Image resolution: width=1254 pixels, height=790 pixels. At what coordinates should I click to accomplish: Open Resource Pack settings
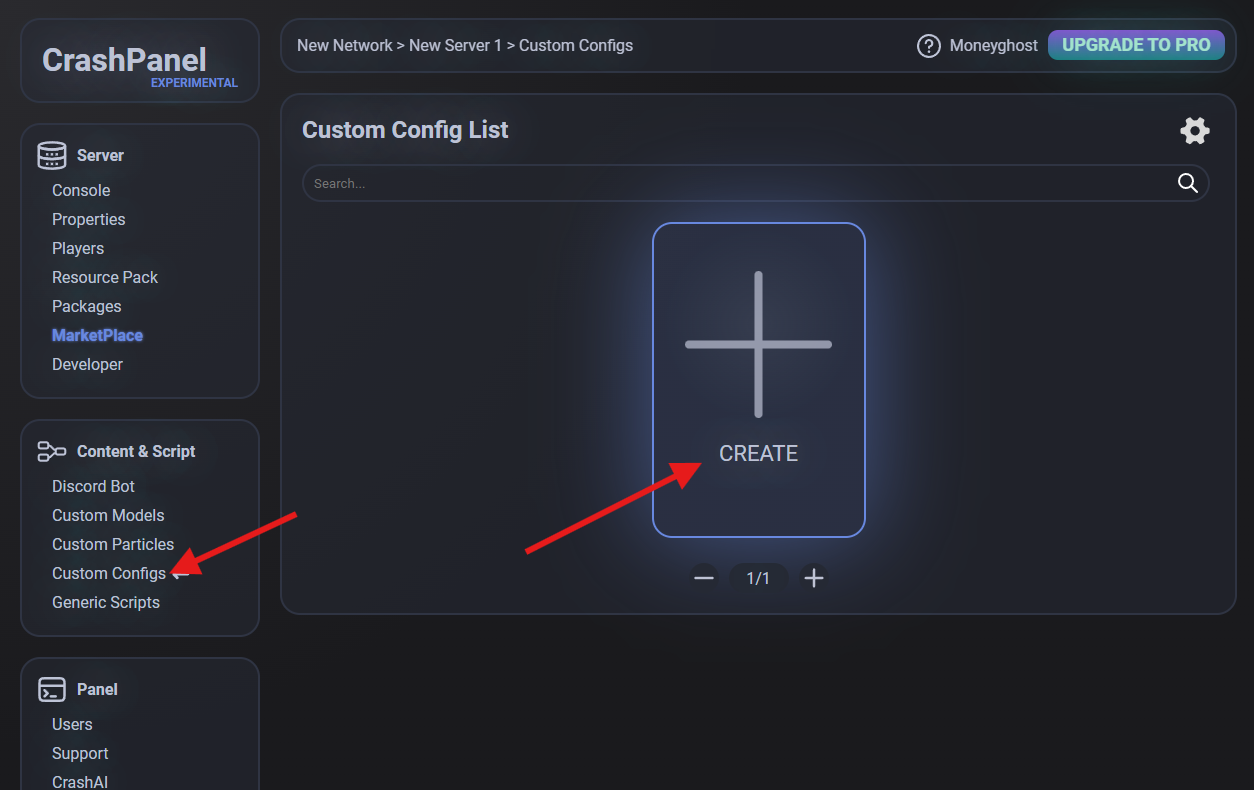pyautogui.click(x=105, y=277)
